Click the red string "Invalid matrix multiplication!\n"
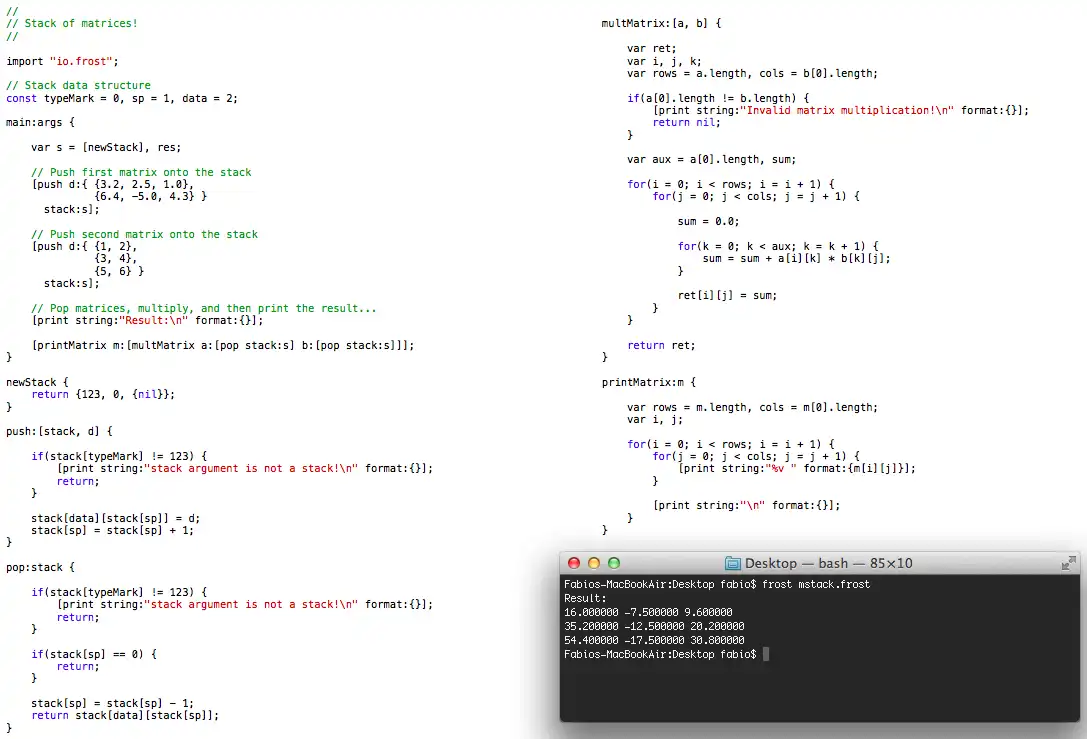Screen dimensions: 1087x739 (846, 110)
